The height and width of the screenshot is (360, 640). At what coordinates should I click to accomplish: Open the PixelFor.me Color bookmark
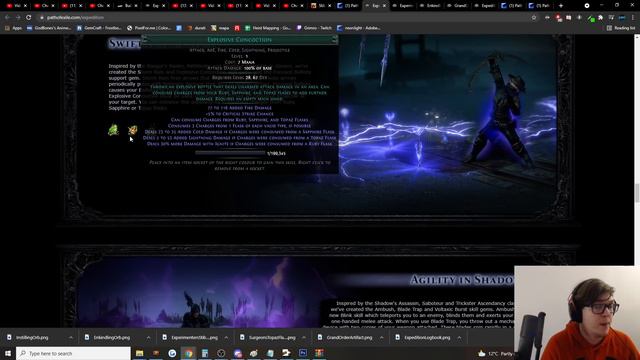(149, 28)
